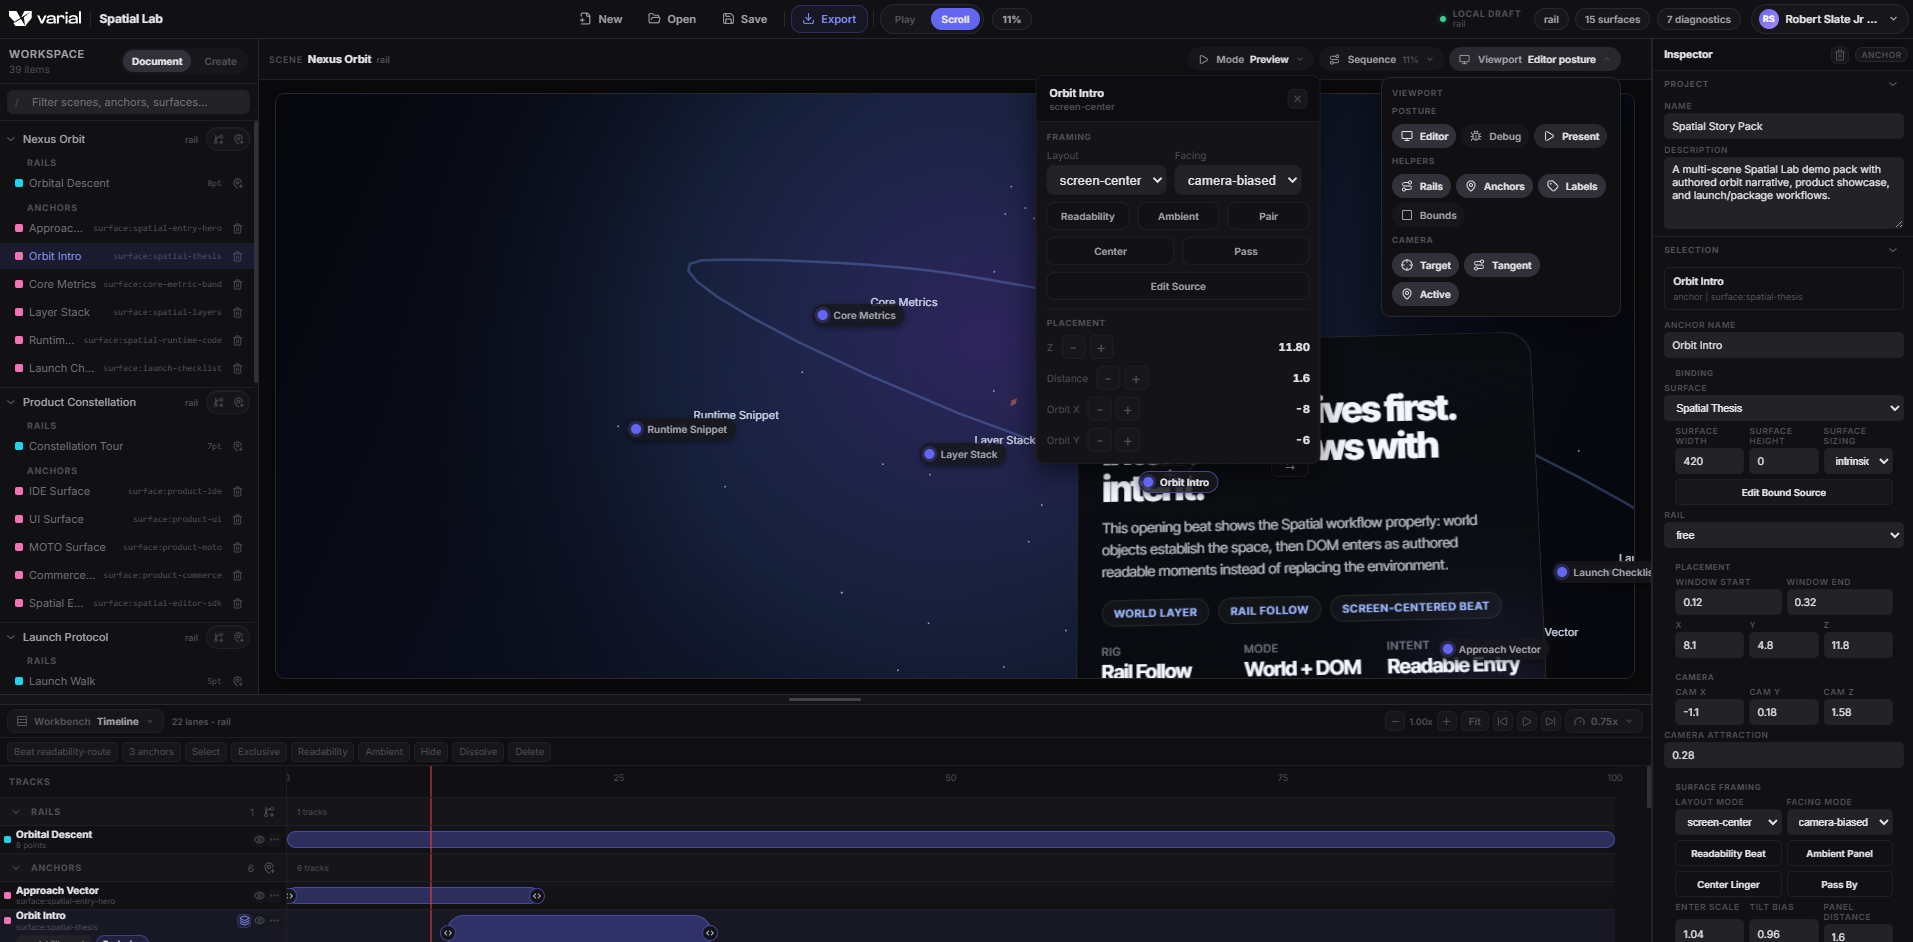Close the Orbit Intro framing popup
This screenshot has width=1913, height=942.
click(1297, 98)
